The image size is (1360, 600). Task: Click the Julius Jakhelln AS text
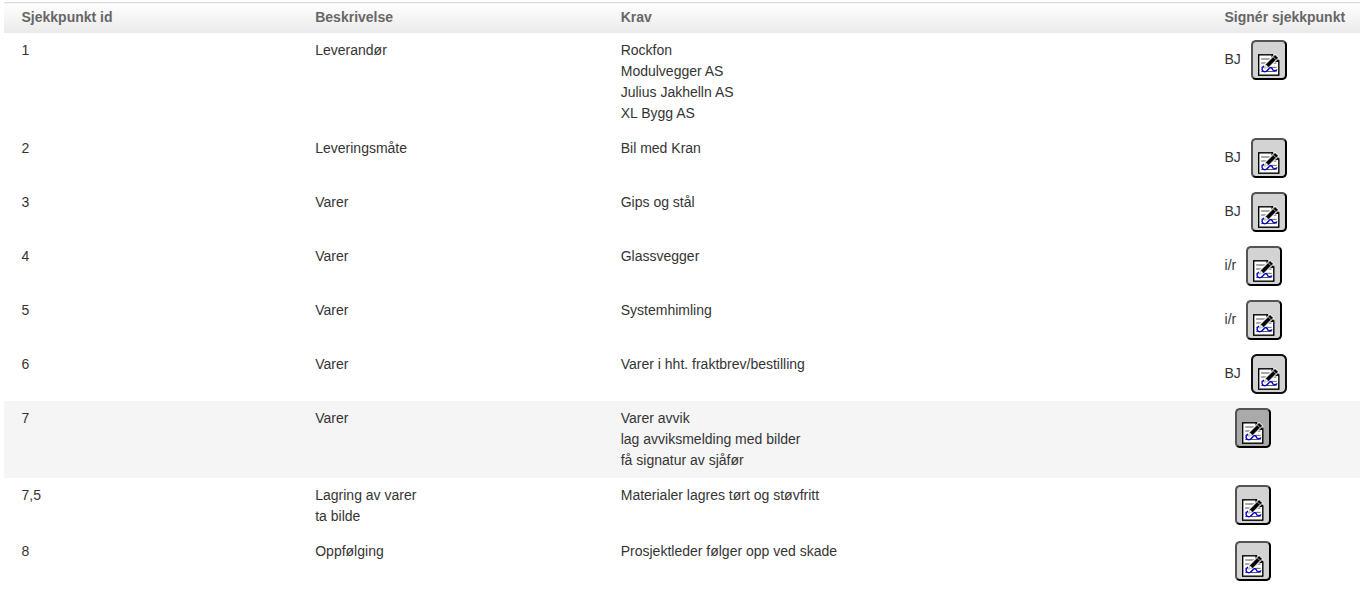coord(676,92)
